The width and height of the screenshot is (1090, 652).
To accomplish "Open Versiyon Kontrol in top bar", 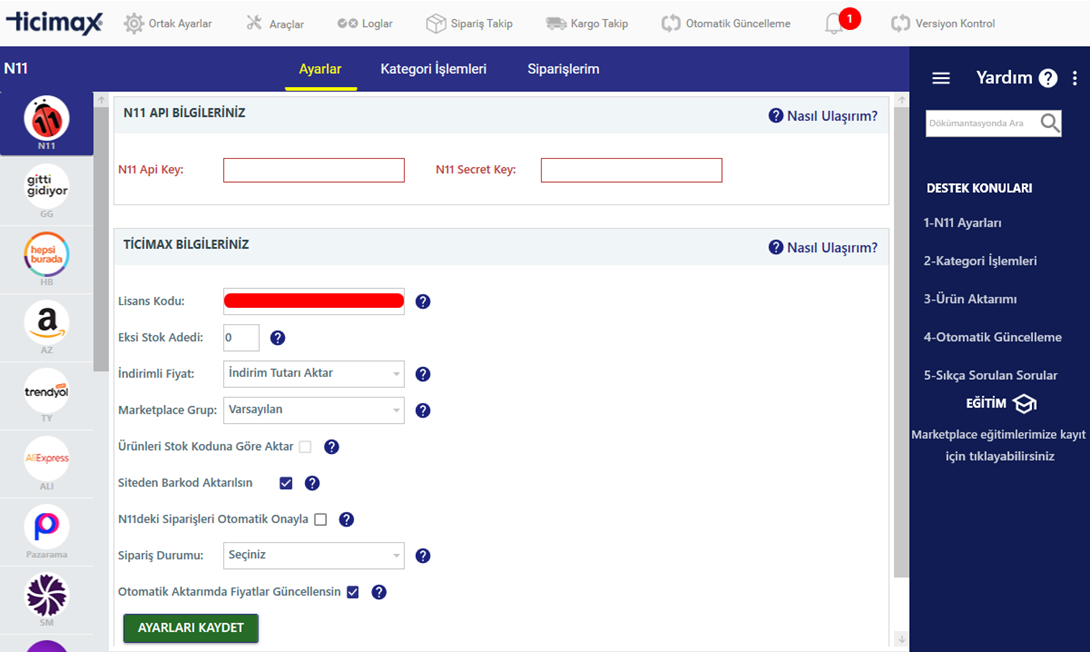I will point(943,23).
